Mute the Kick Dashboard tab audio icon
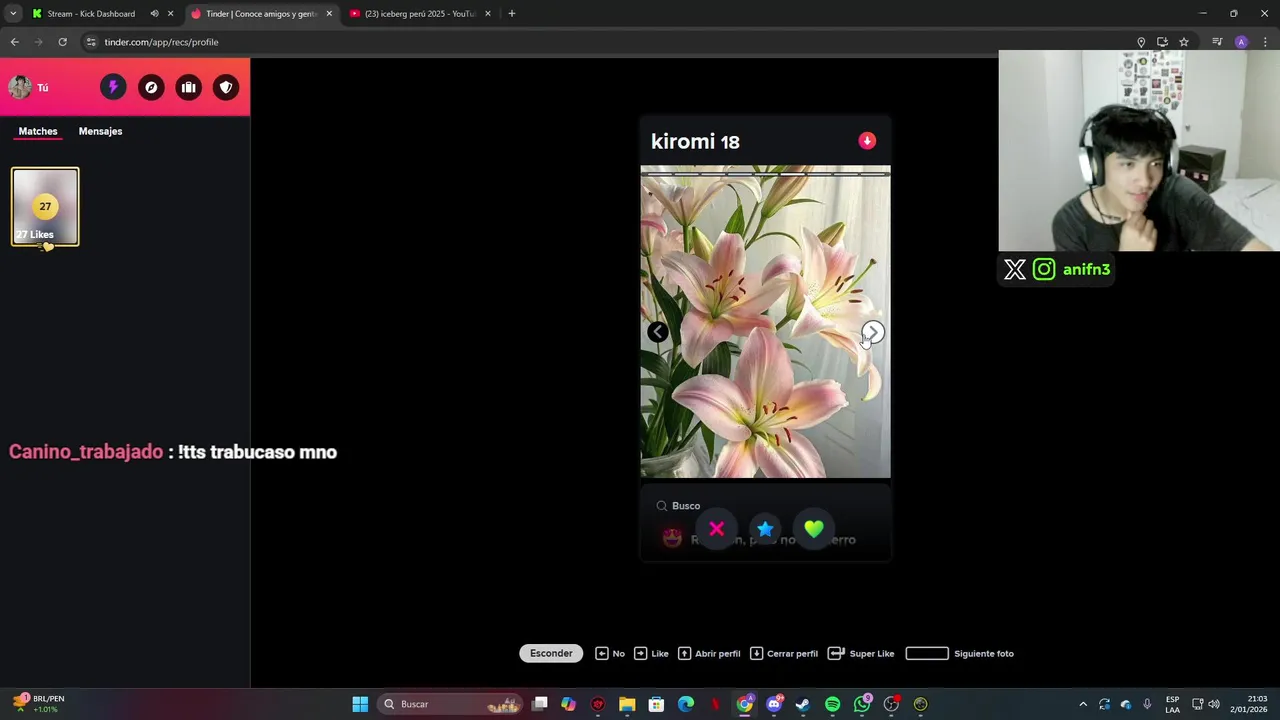This screenshot has width=1280, height=720. [154, 14]
